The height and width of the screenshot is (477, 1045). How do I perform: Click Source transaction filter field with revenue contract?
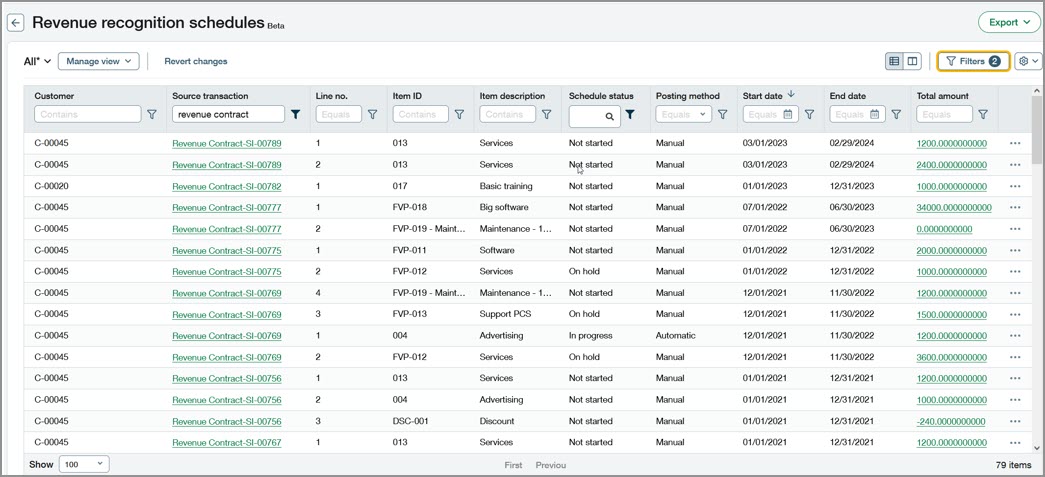click(x=228, y=115)
